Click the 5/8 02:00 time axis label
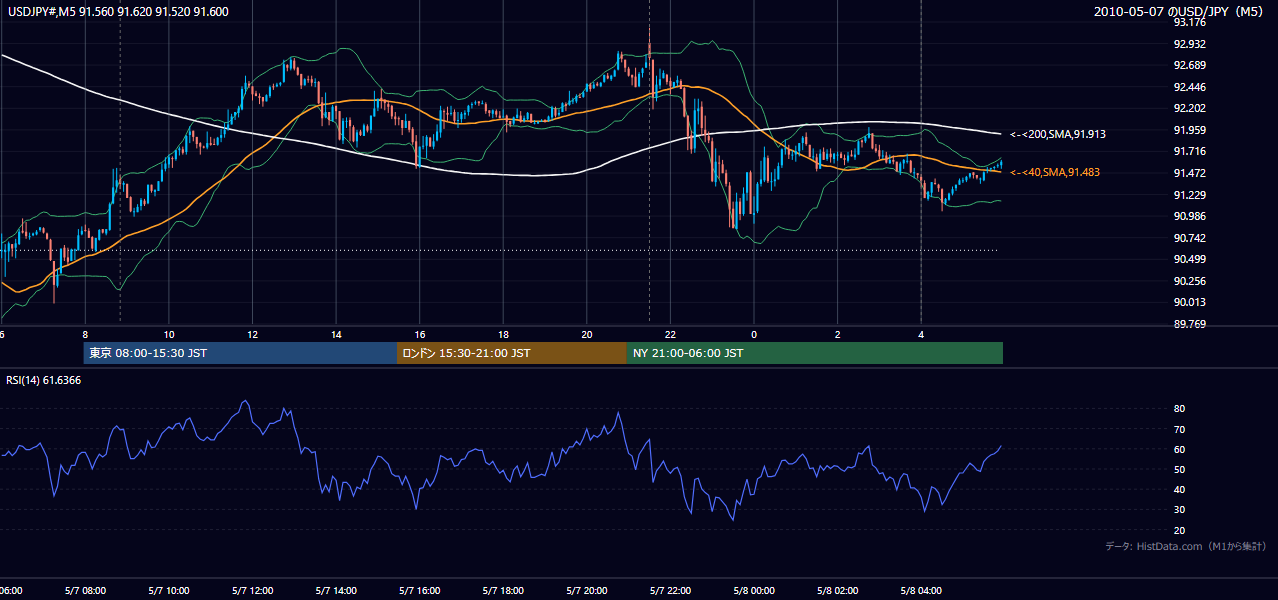The height and width of the screenshot is (600, 1278). point(837,590)
